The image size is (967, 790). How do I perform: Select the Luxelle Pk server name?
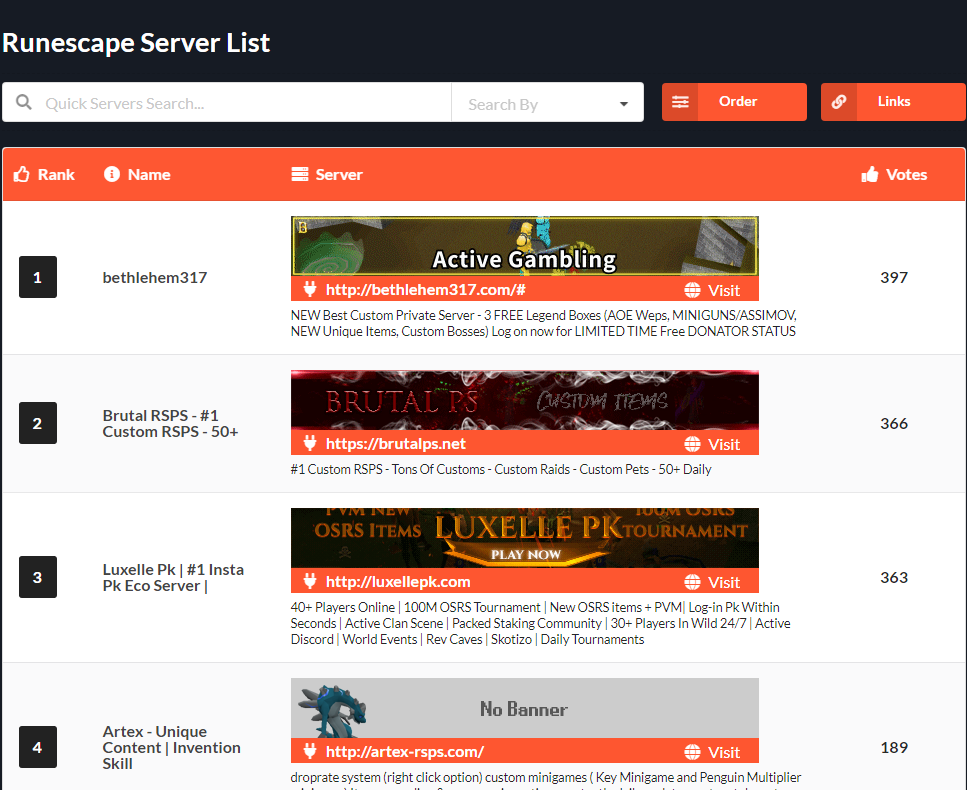[173, 577]
